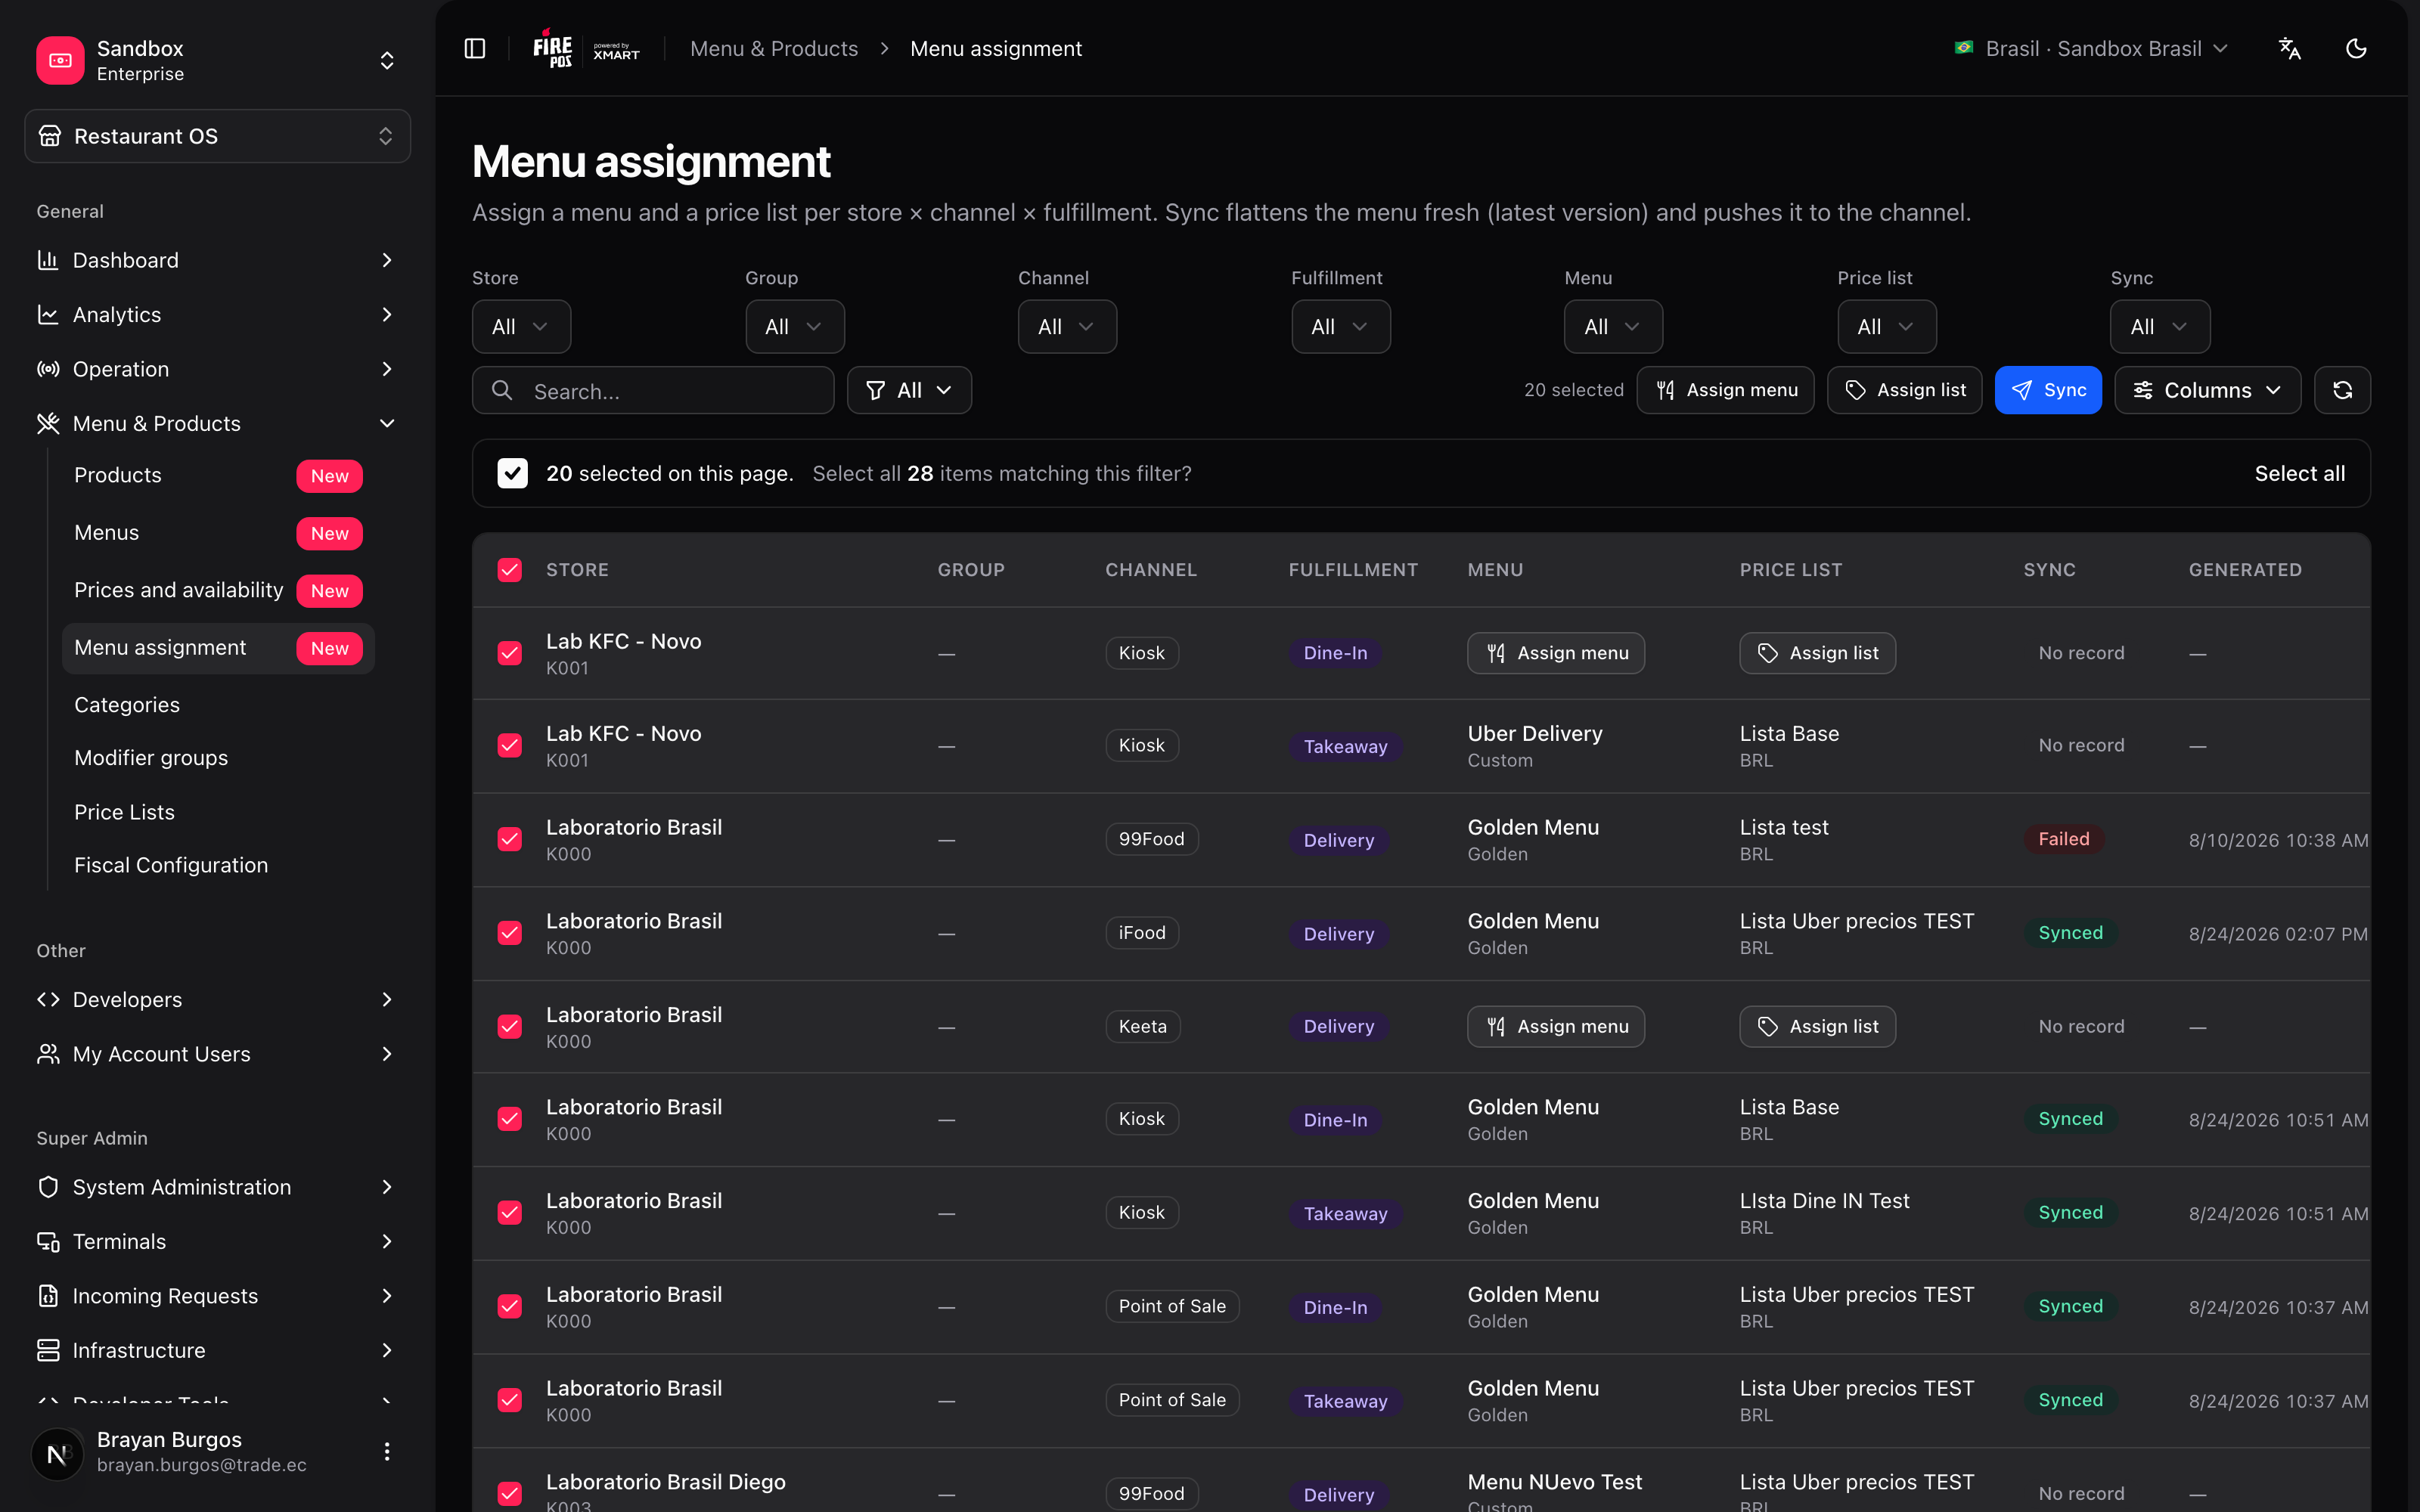The height and width of the screenshot is (1512, 2420).
Task: Toggle the sidebar panel icon
Action: click(475, 48)
